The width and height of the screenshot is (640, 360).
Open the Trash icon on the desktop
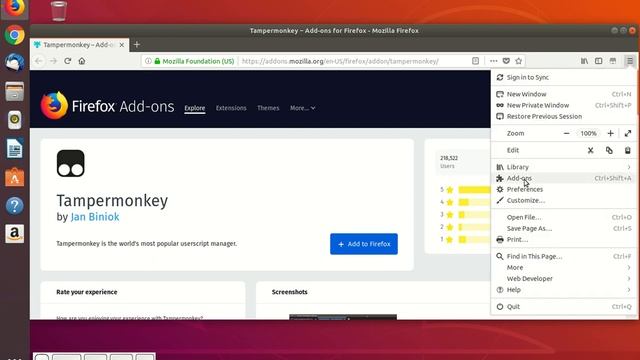pos(59,11)
